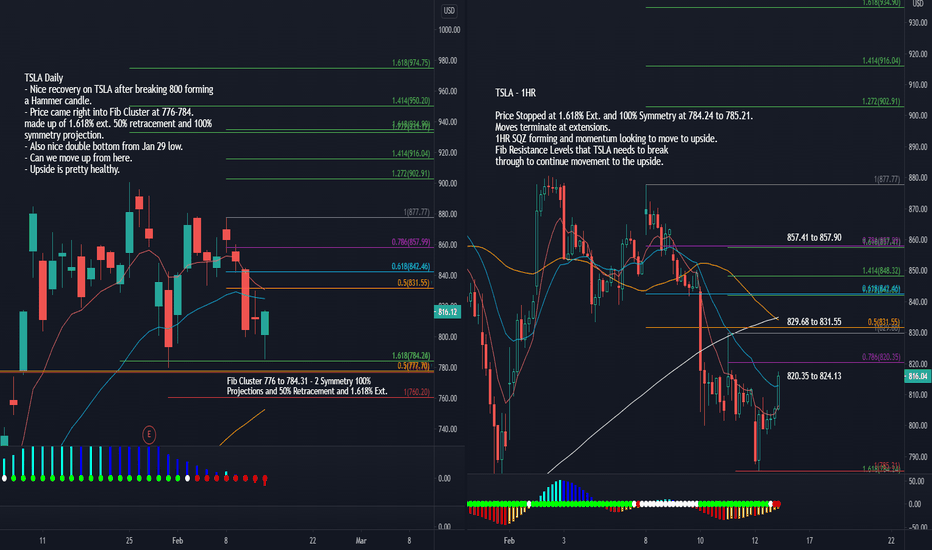Click the '17' date label on 1HR time axis
The width and height of the screenshot is (932, 550).
(809, 540)
